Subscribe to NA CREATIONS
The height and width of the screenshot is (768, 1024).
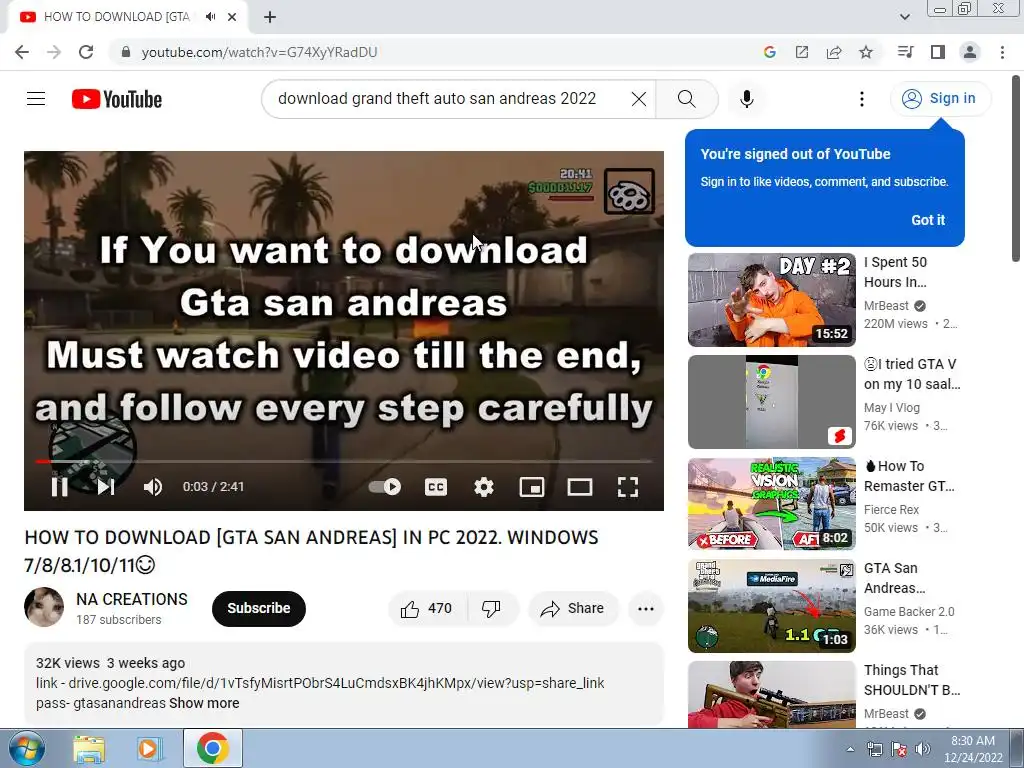259,609
